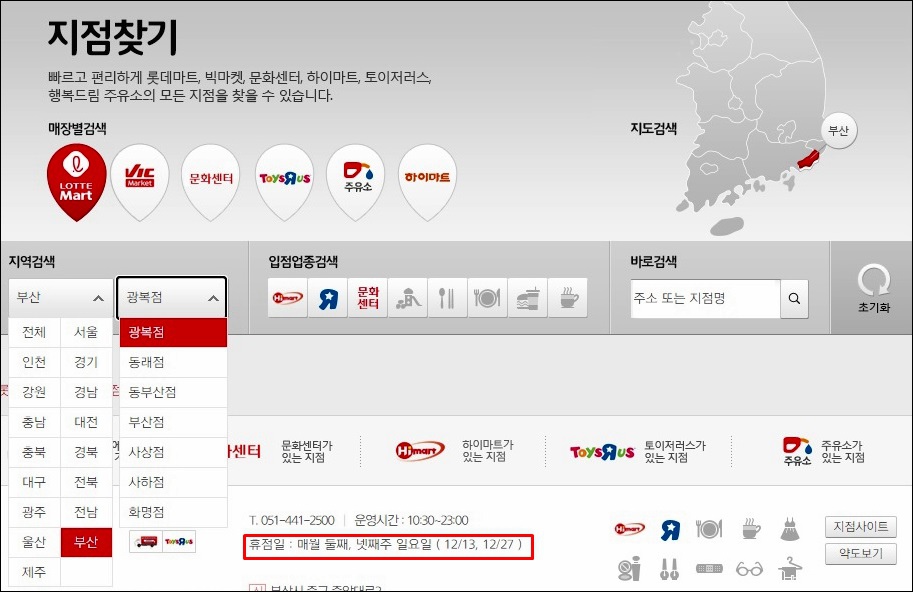Click dress clothing facility icon in branch result

click(x=790, y=529)
